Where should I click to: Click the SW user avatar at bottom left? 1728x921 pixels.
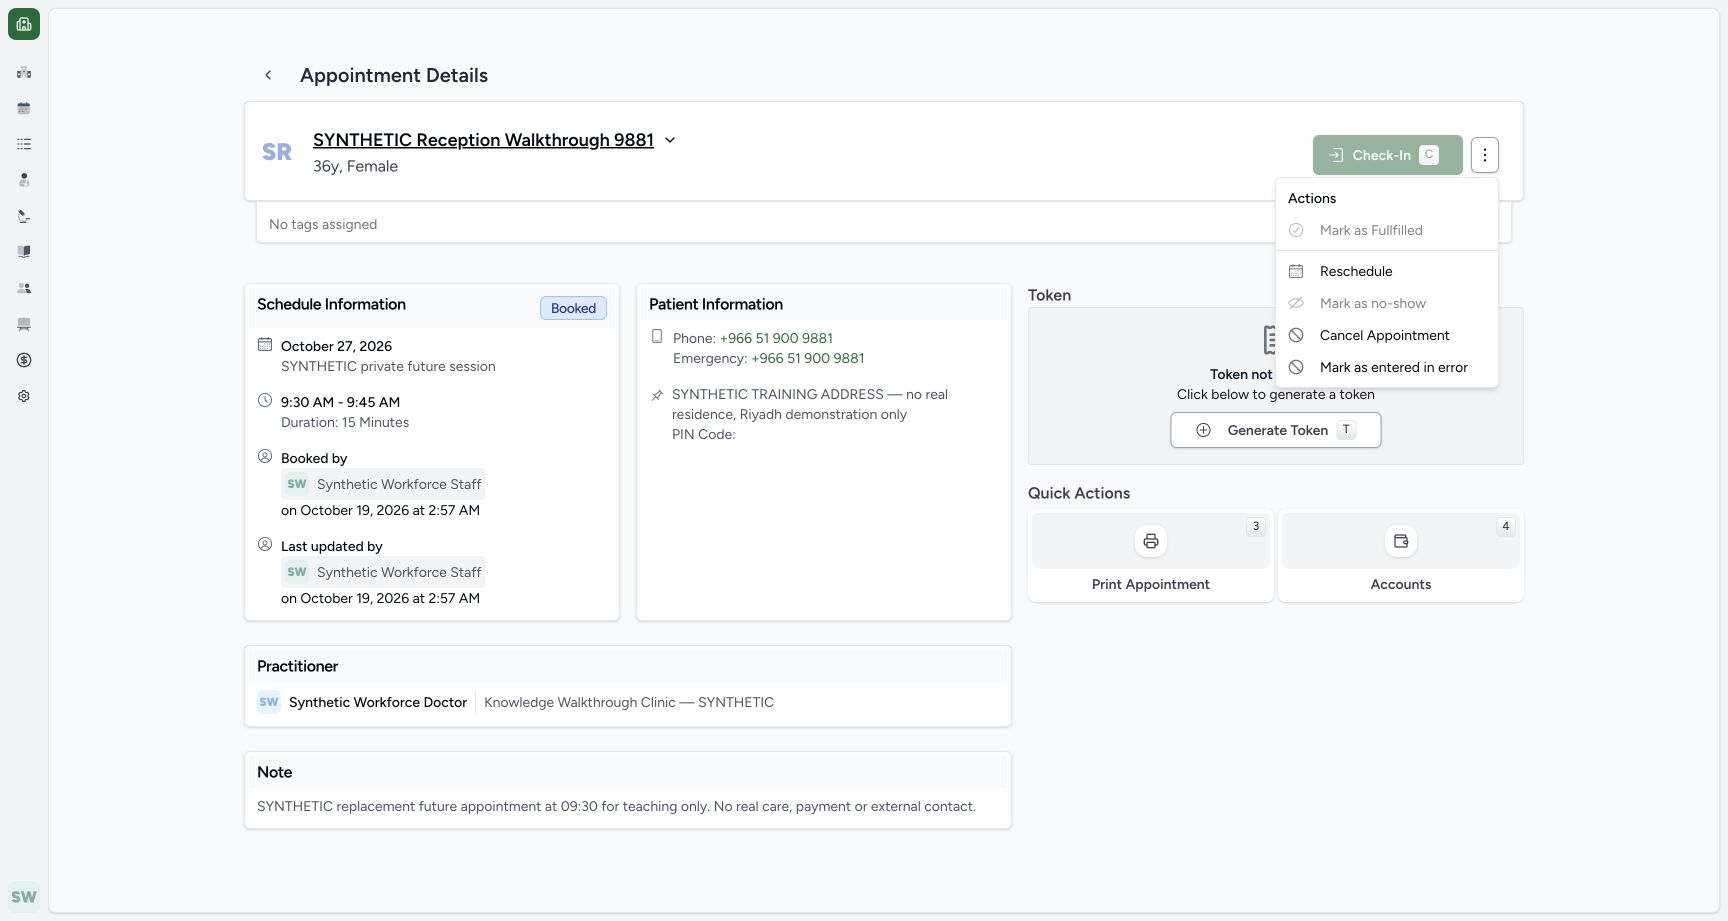pyautogui.click(x=24, y=897)
